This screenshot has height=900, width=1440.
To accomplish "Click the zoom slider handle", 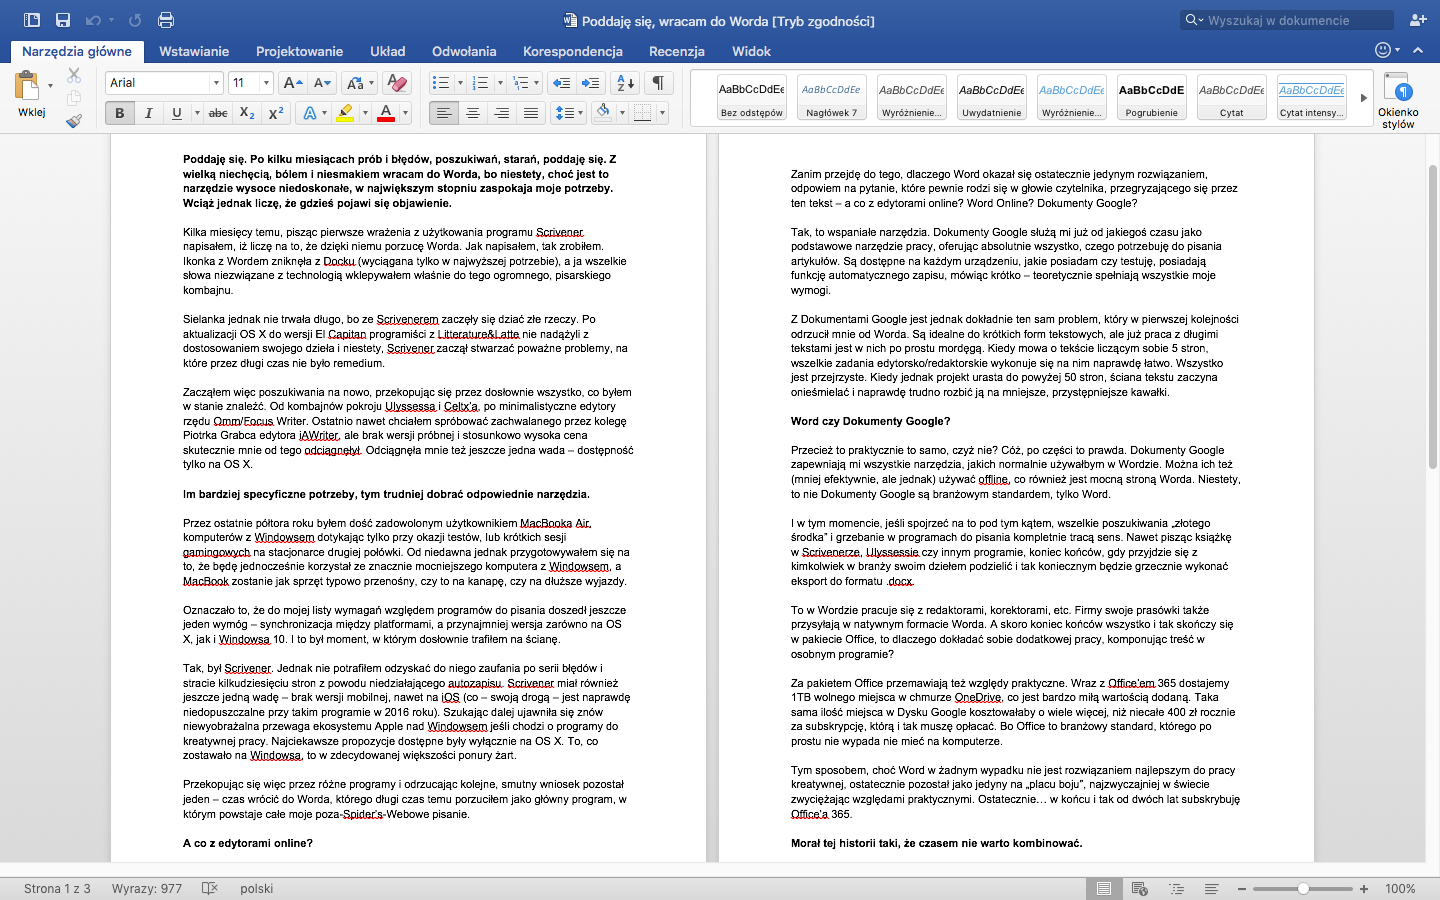I will tap(1303, 888).
